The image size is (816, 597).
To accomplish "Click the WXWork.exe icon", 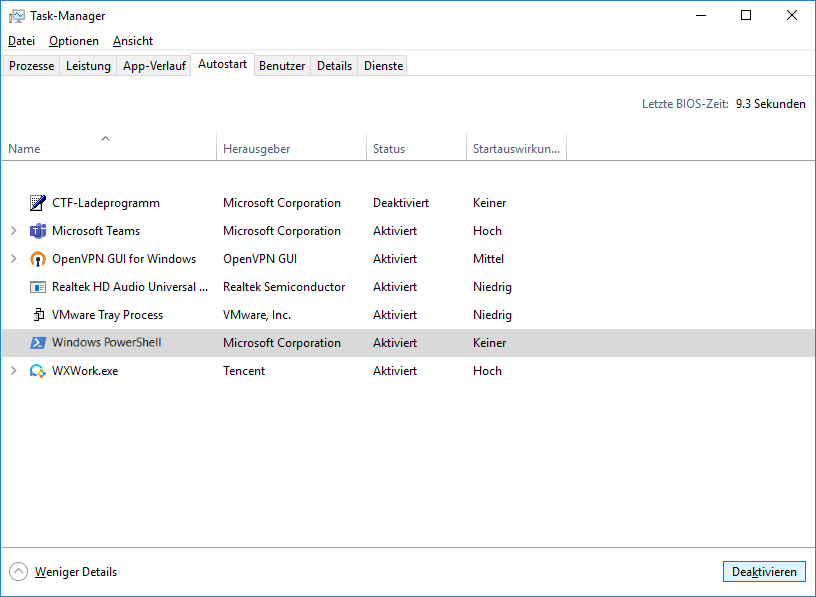I will point(38,371).
